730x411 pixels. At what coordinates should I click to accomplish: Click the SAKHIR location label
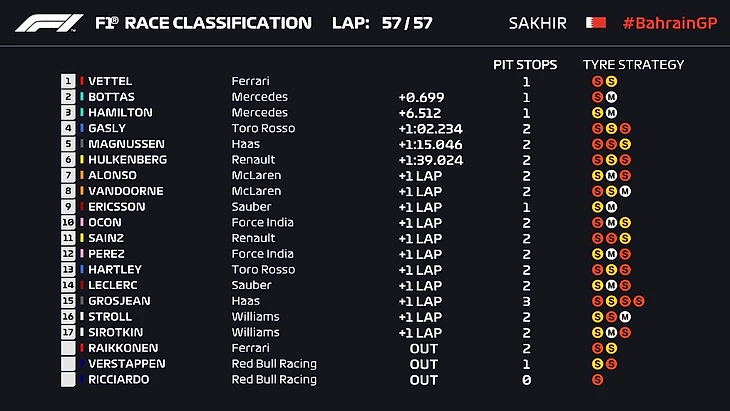click(x=538, y=22)
